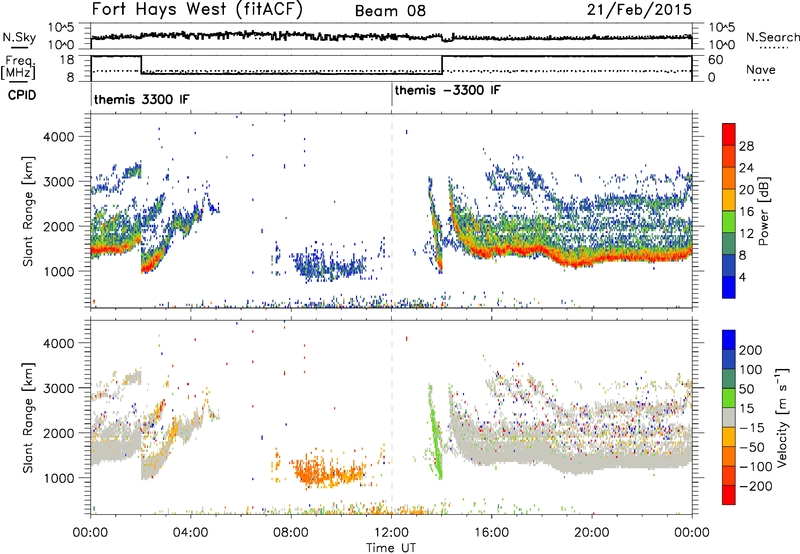Viewport: 800px width, 554px height.
Task: Click the "-100" tick on Velocity colorbar
Action: [x=755, y=467]
